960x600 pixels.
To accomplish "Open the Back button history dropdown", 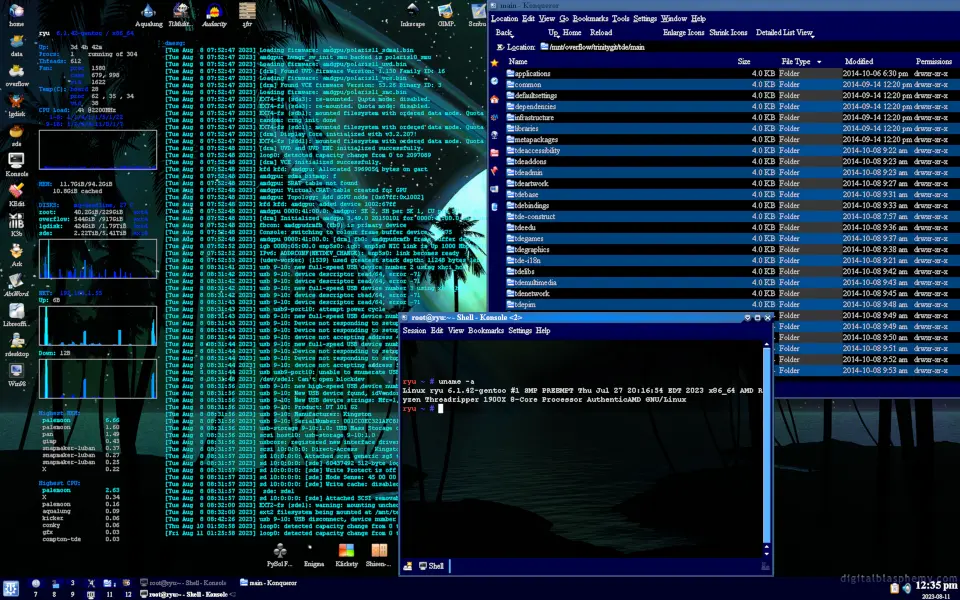I will (512, 37).
